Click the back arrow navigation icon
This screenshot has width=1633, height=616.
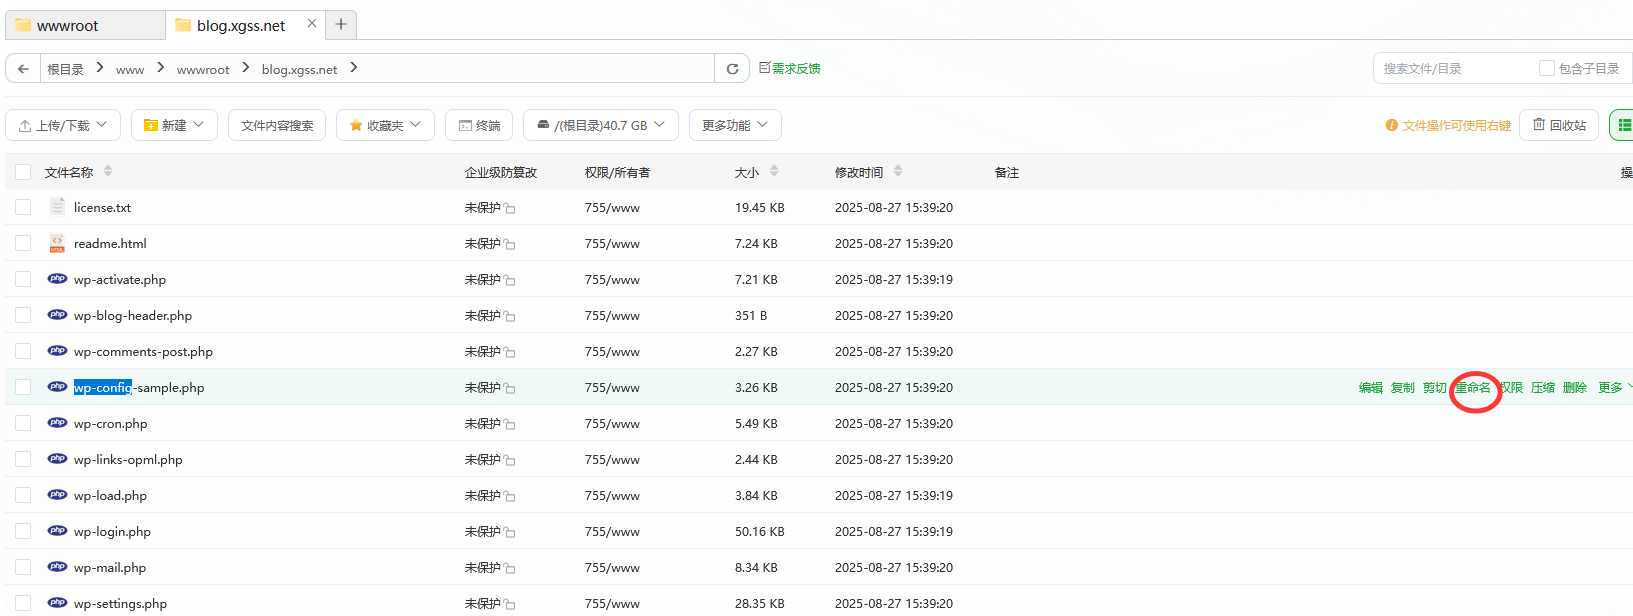[23, 69]
